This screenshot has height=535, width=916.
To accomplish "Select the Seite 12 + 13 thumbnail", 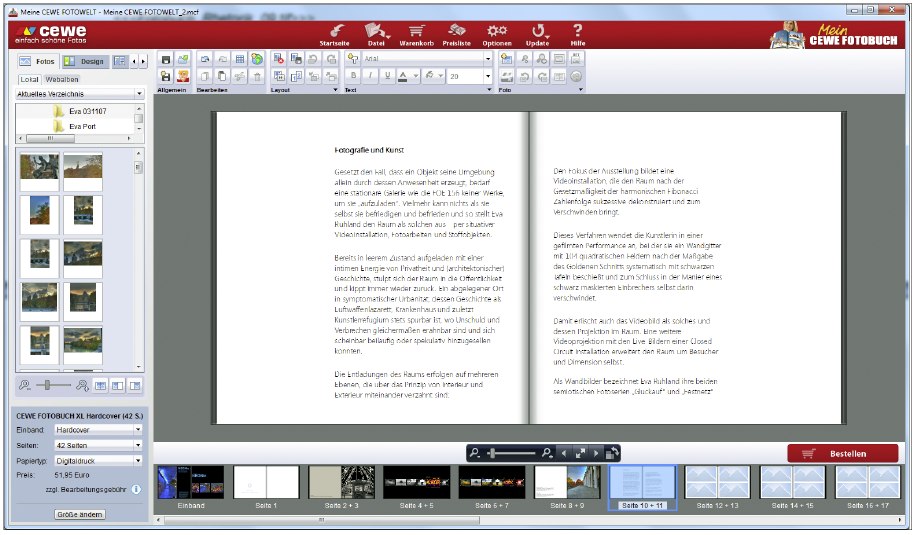I will point(718,483).
